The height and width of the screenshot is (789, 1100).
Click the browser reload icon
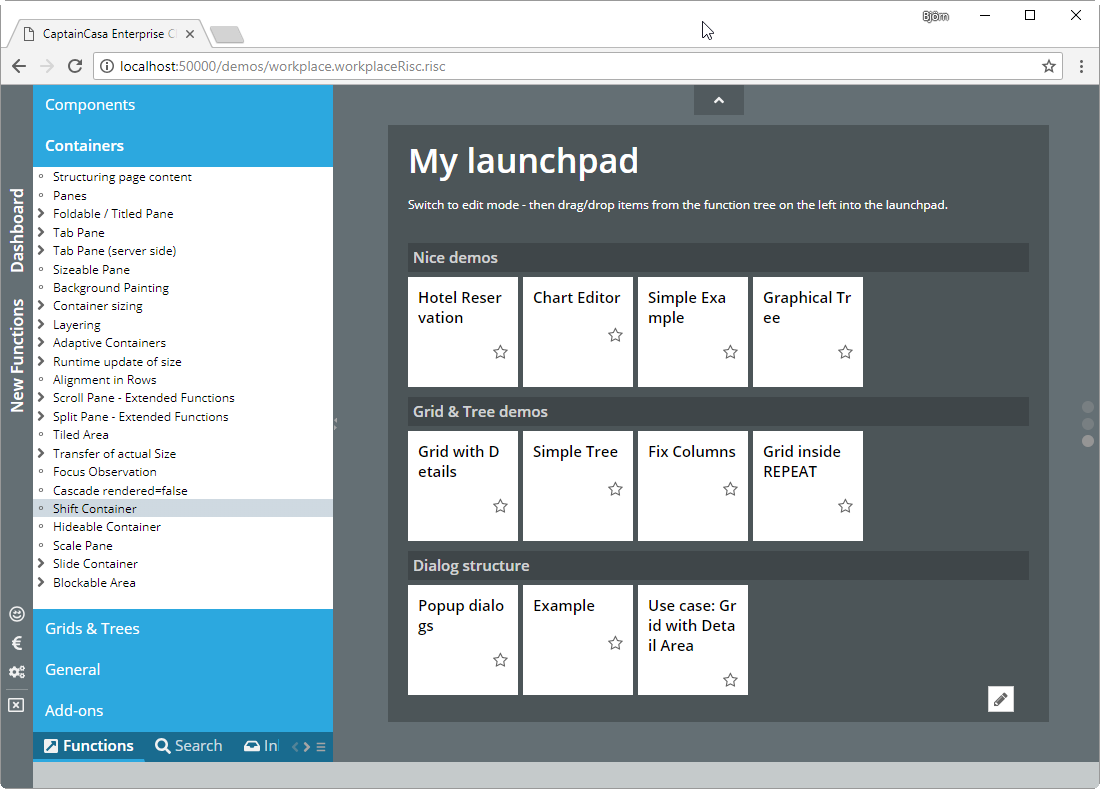tap(74, 66)
